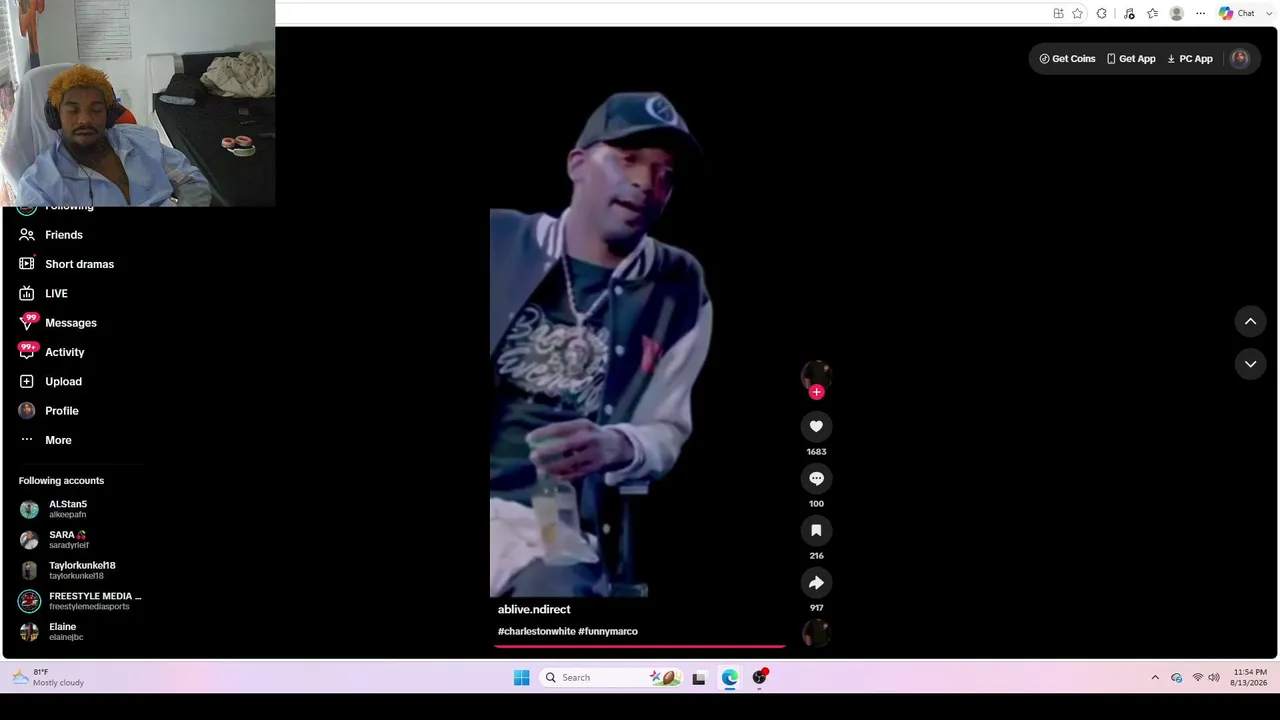Go to LIVE in the sidebar

(x=56, y=293)
